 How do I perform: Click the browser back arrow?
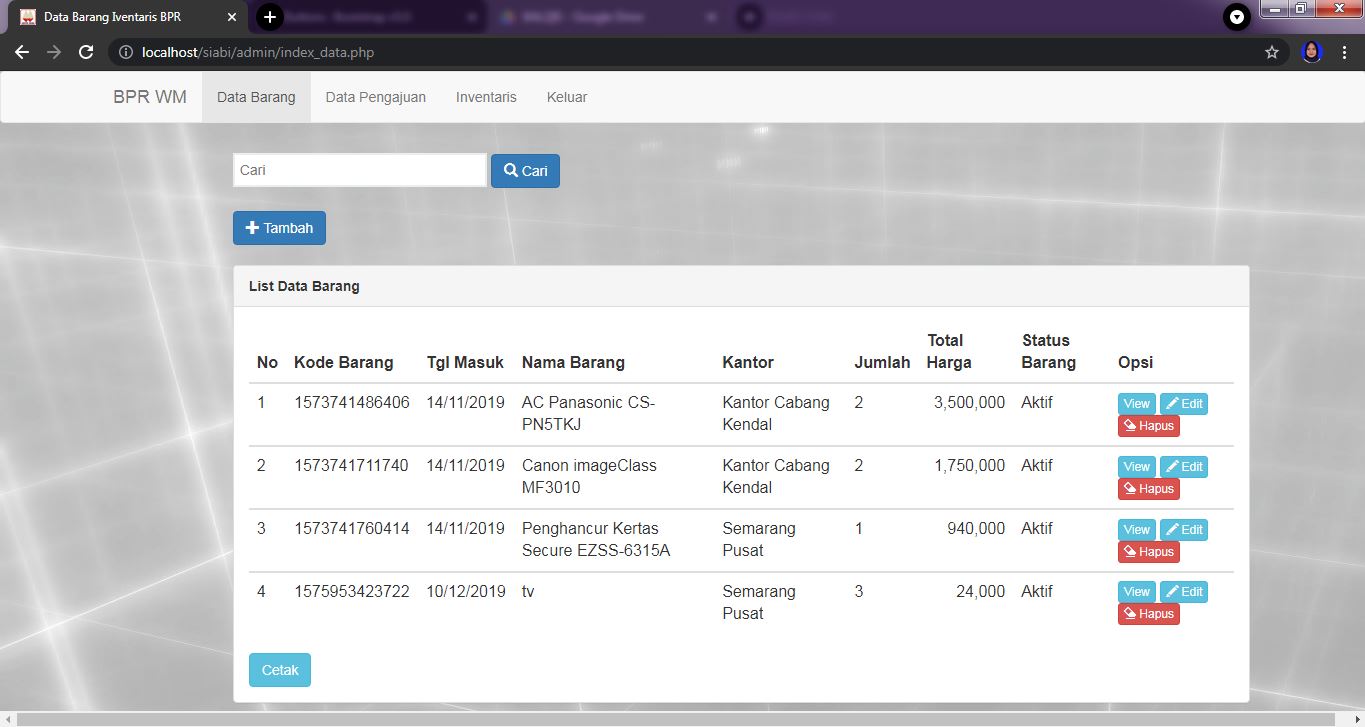(22, 52)
